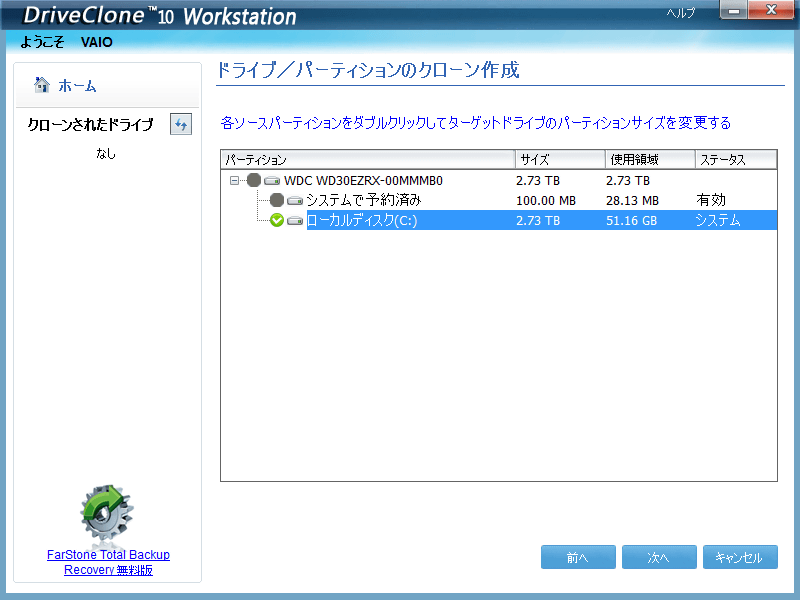Click the 有効 status cell
This screenshot has height=600, width=800.
[711, 200]
